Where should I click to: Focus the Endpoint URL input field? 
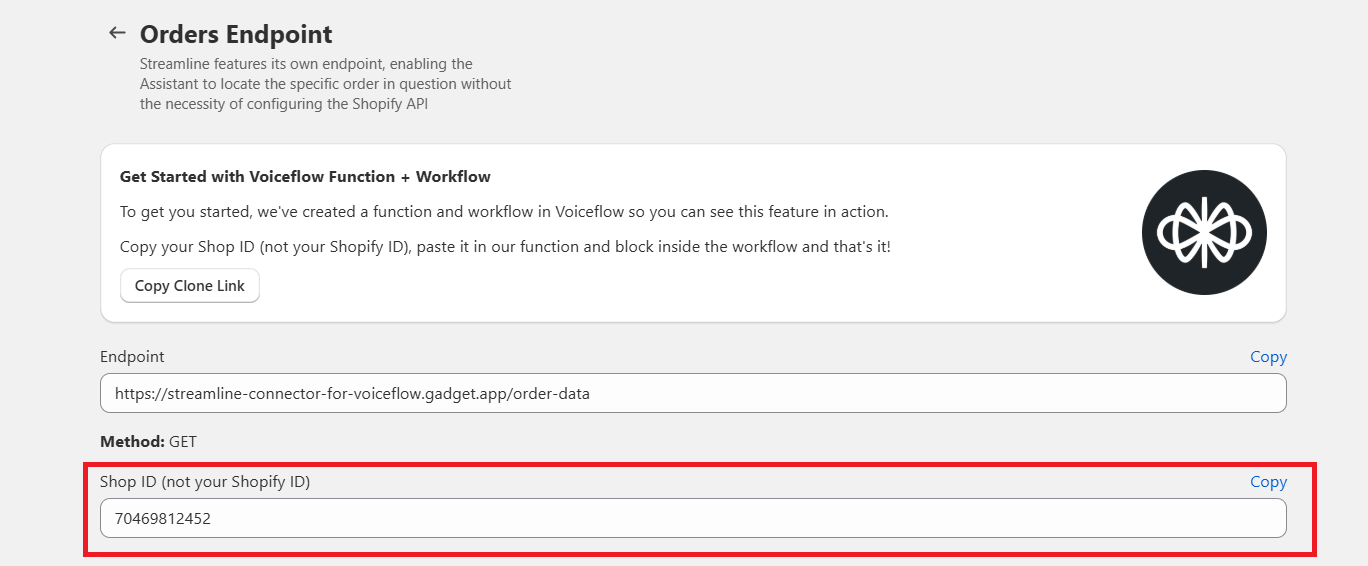pos(693,393)
